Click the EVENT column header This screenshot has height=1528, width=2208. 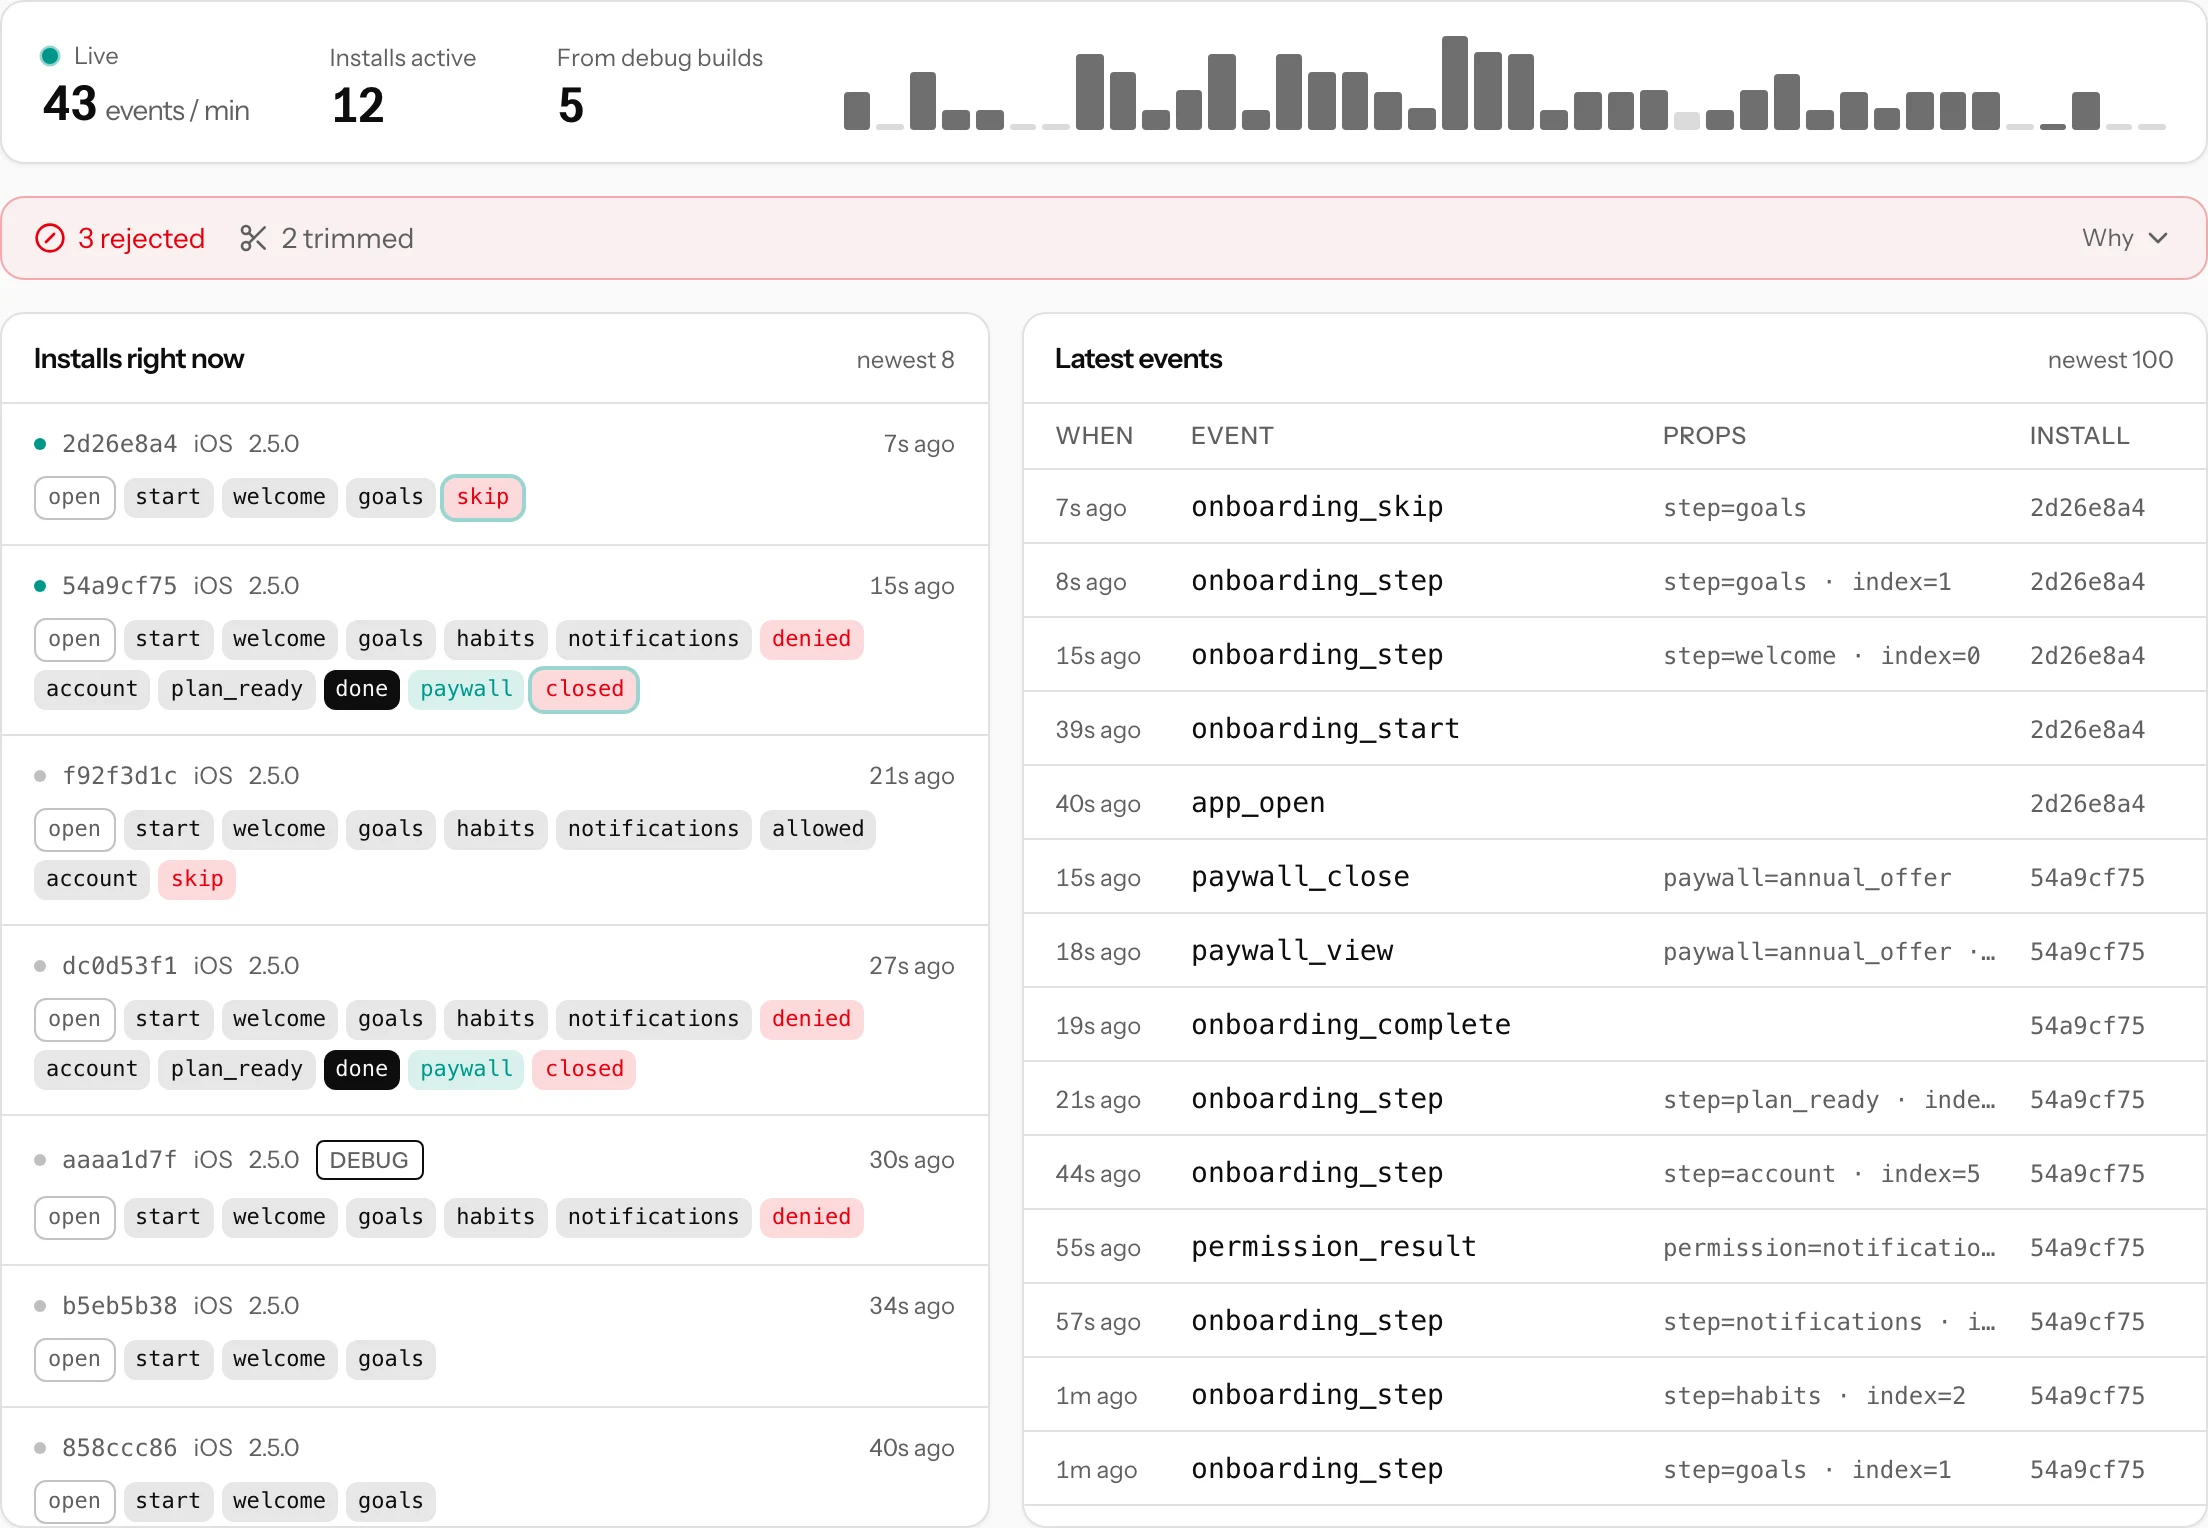[1232, 436]
